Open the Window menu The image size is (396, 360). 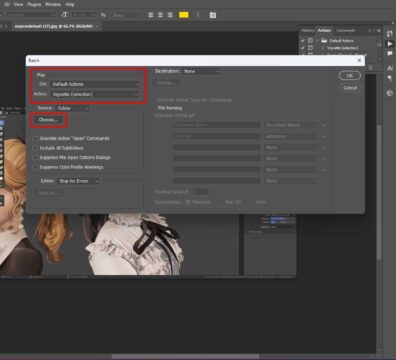point(53,4)
